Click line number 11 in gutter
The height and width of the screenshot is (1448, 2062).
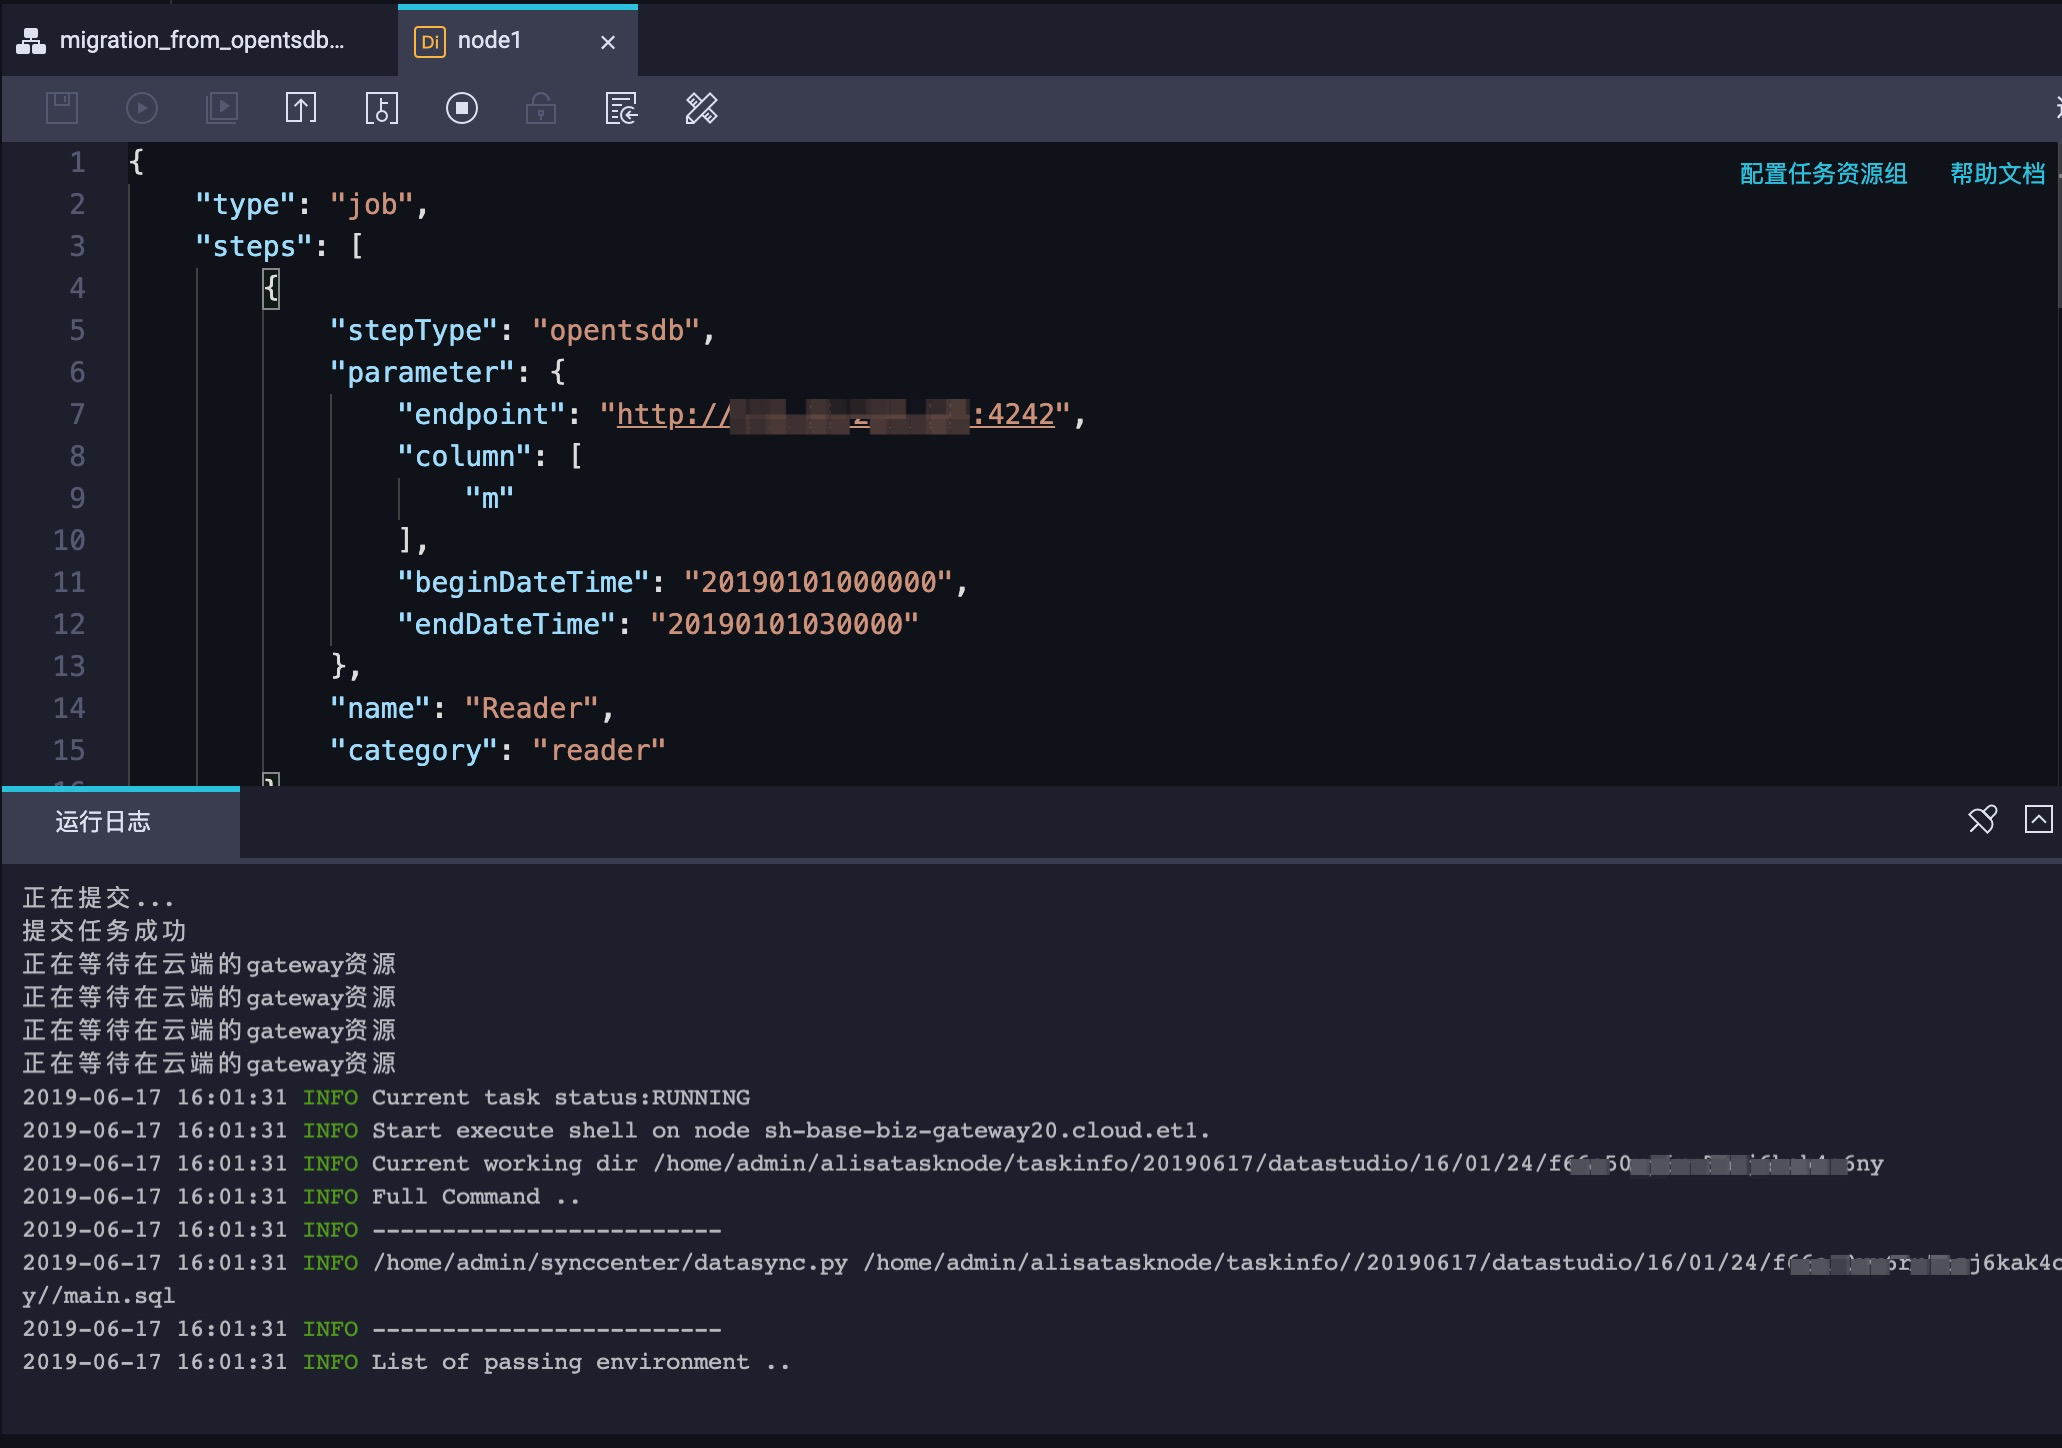pyautogui.click(x=69, y=582)
